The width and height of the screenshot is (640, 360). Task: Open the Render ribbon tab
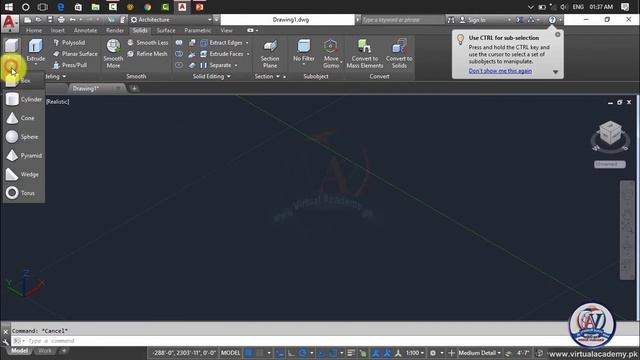[x=115, y=30]
